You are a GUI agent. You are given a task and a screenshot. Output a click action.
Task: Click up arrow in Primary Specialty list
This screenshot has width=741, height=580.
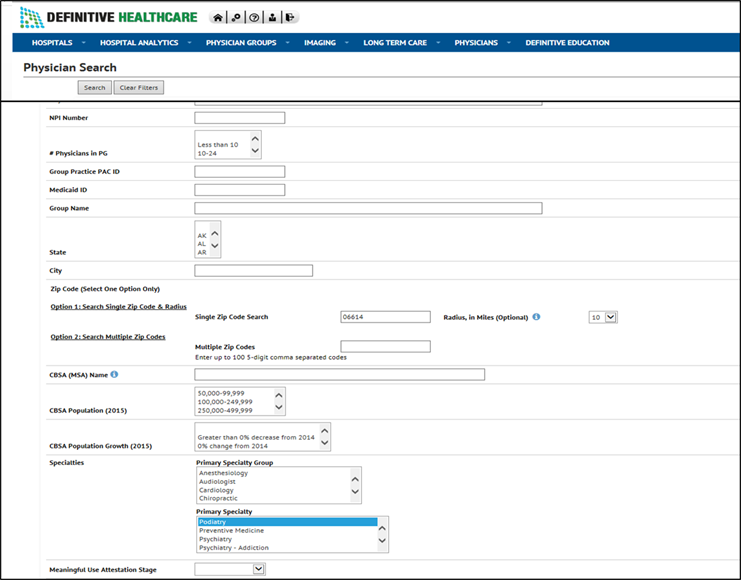[382, 528]
